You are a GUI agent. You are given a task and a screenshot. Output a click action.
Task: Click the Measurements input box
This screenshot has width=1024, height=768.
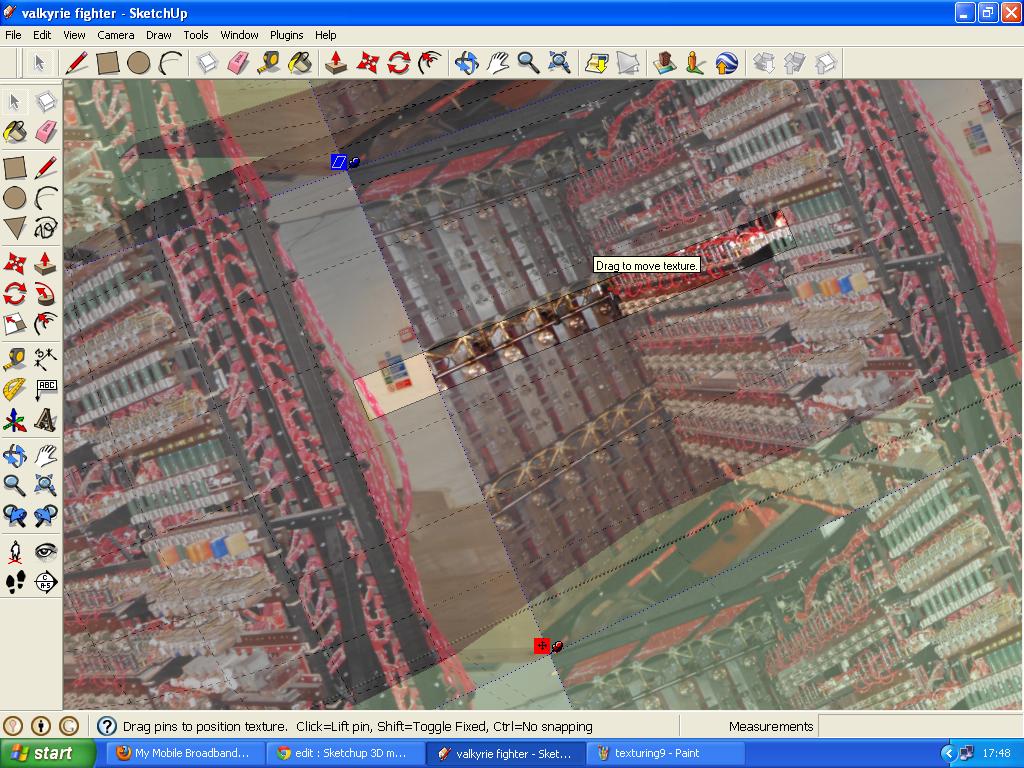tap(919, 726)
